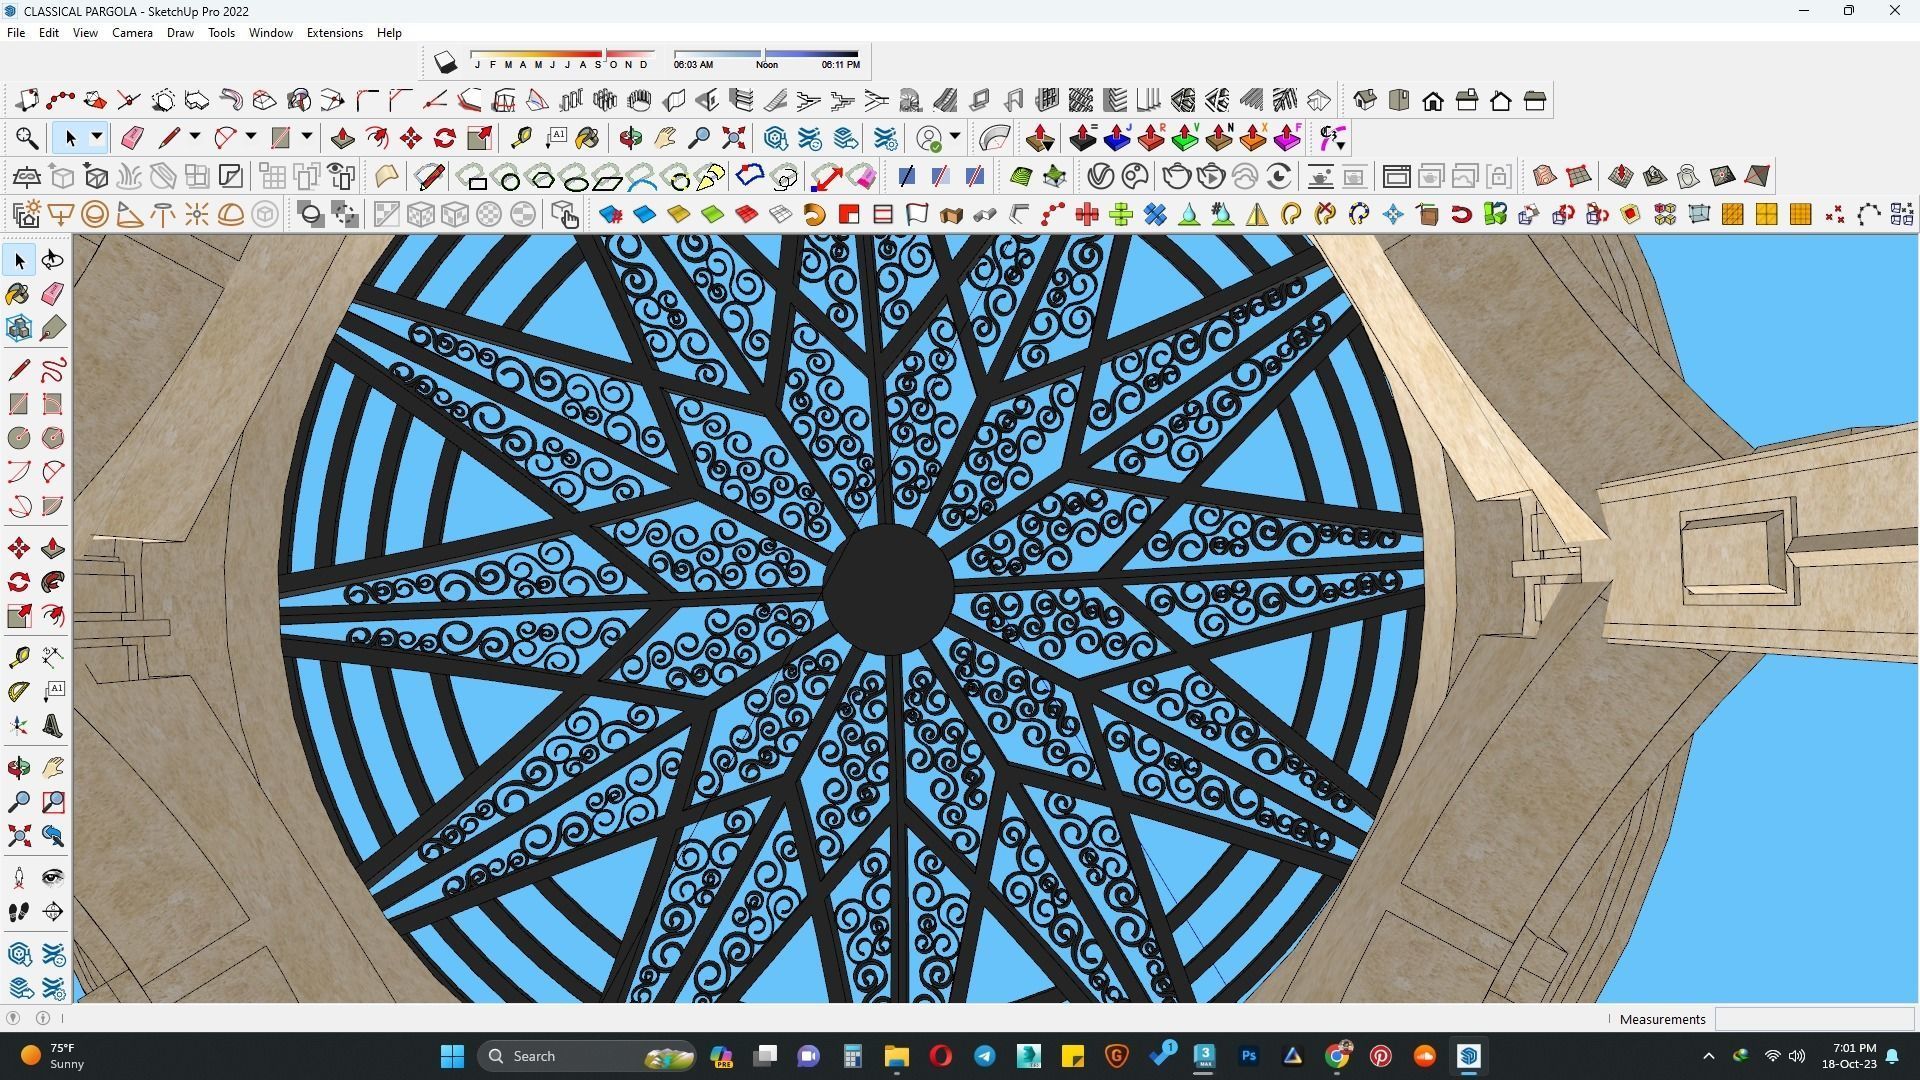Viewport: 1920px width, 1080px height.
Task: Activate the 3D Text tool
Action: coord(53,726)
